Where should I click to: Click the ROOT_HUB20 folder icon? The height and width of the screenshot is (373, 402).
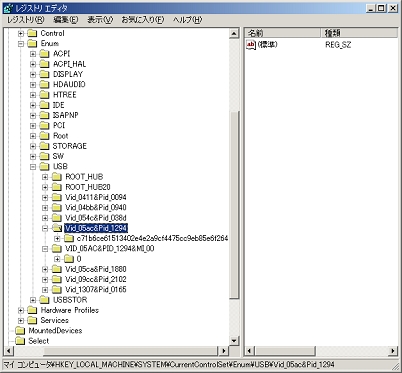[57, 187]
